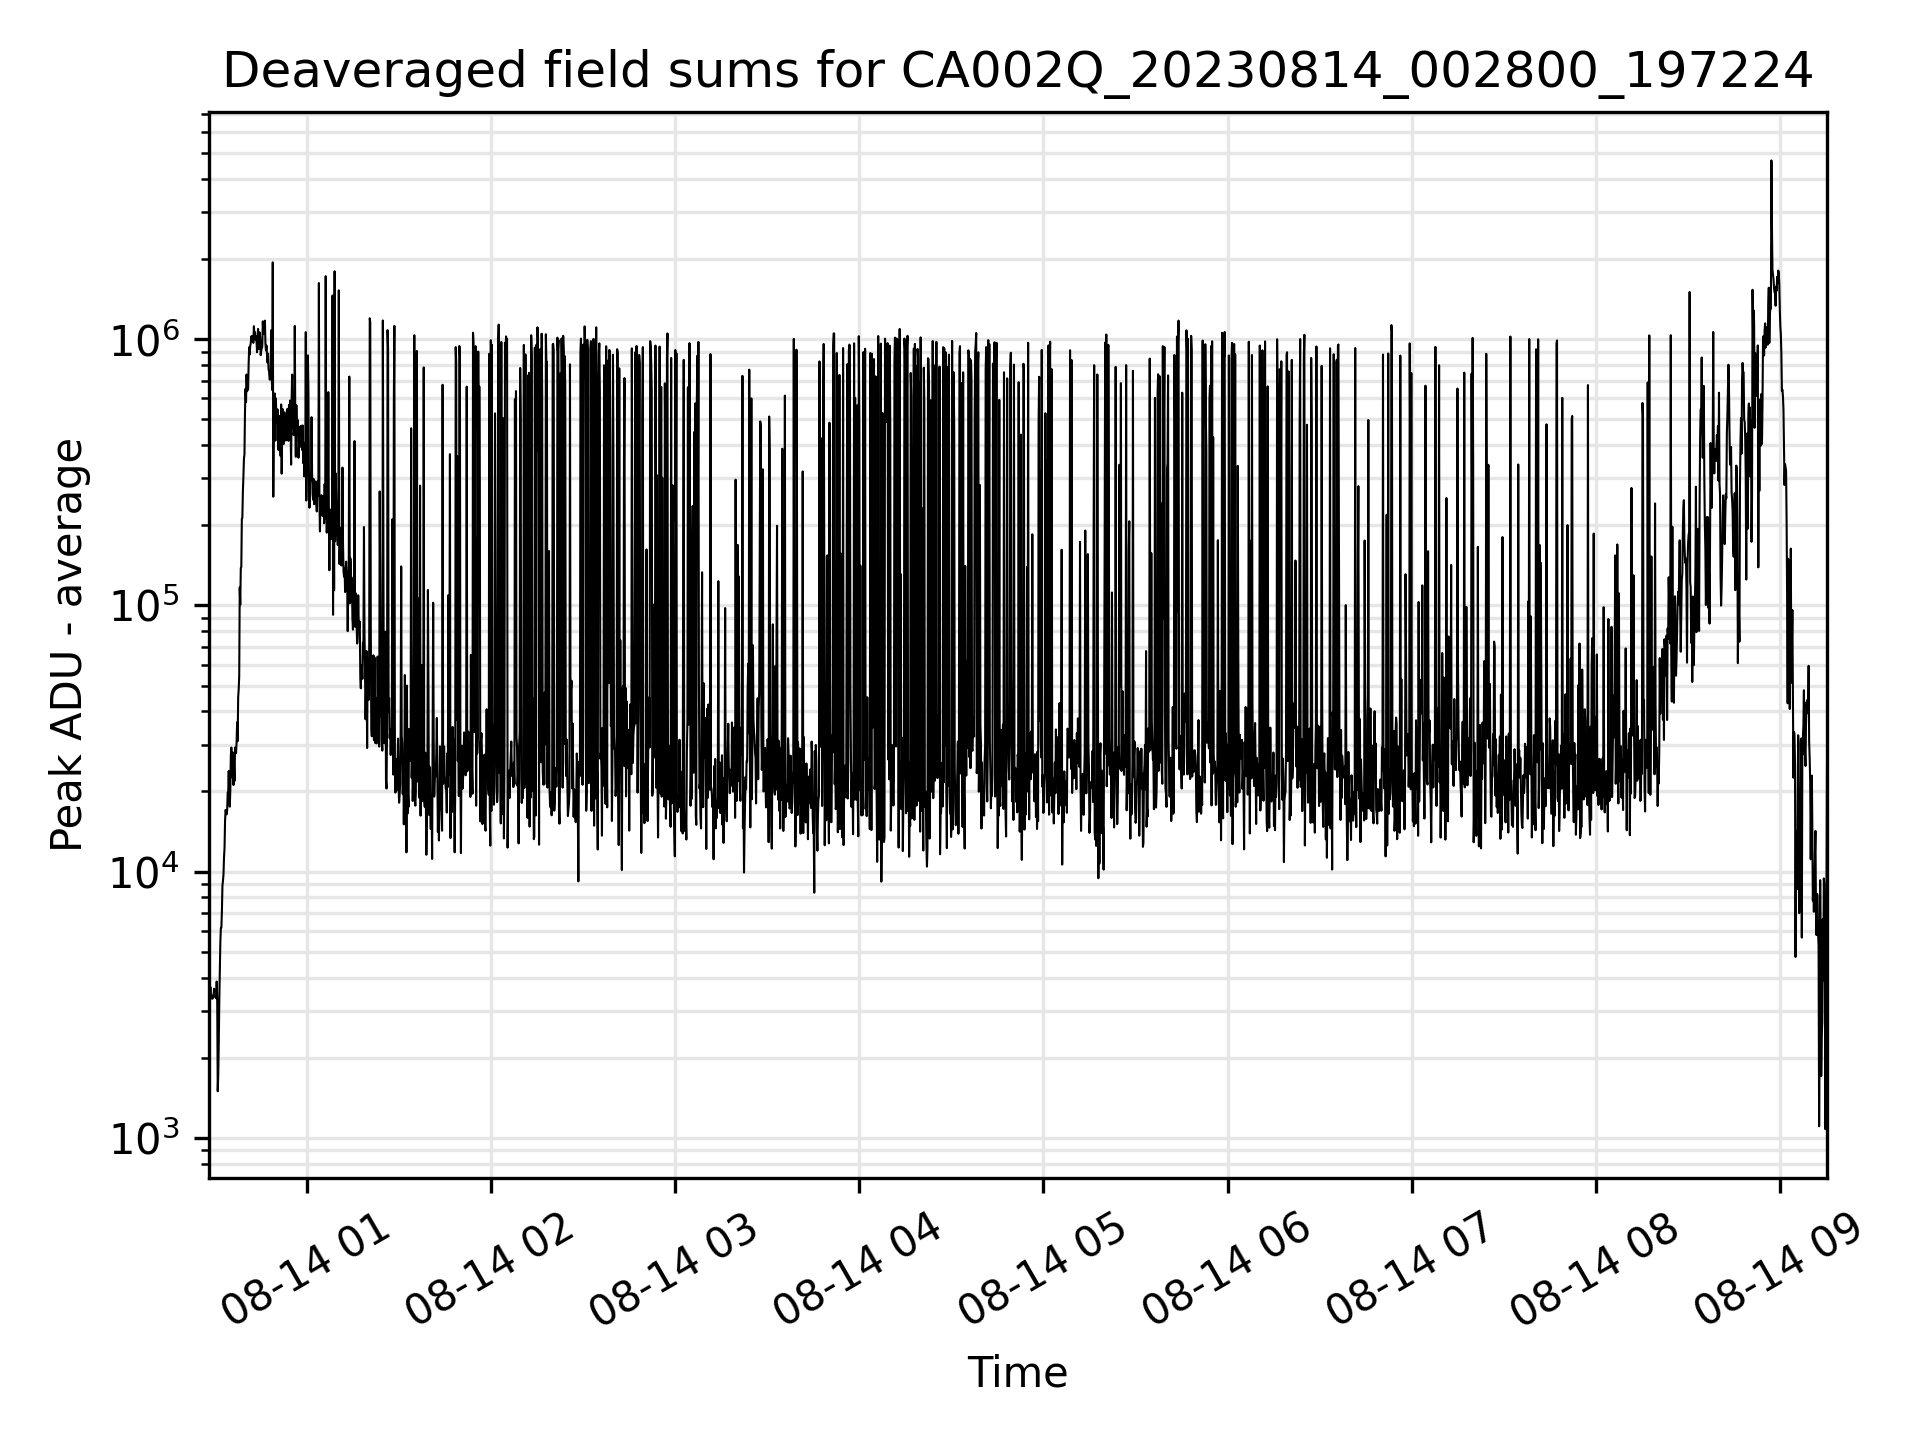Click the x tick label '08-14 02'

click(490, 1271)
